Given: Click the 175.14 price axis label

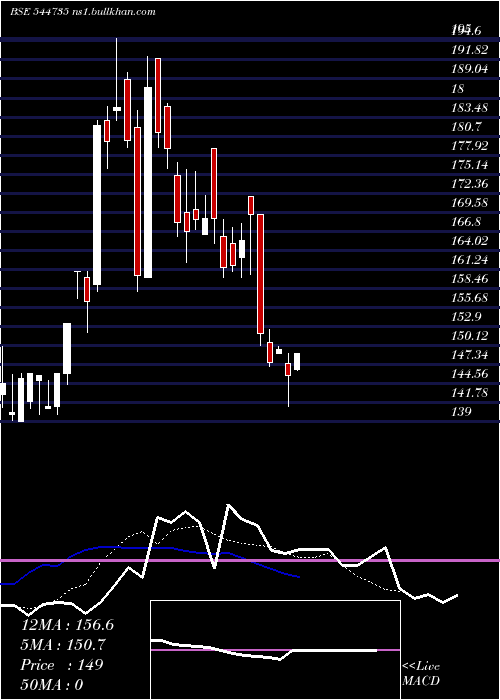Looking at the screenshot, I should coord(470,165).
